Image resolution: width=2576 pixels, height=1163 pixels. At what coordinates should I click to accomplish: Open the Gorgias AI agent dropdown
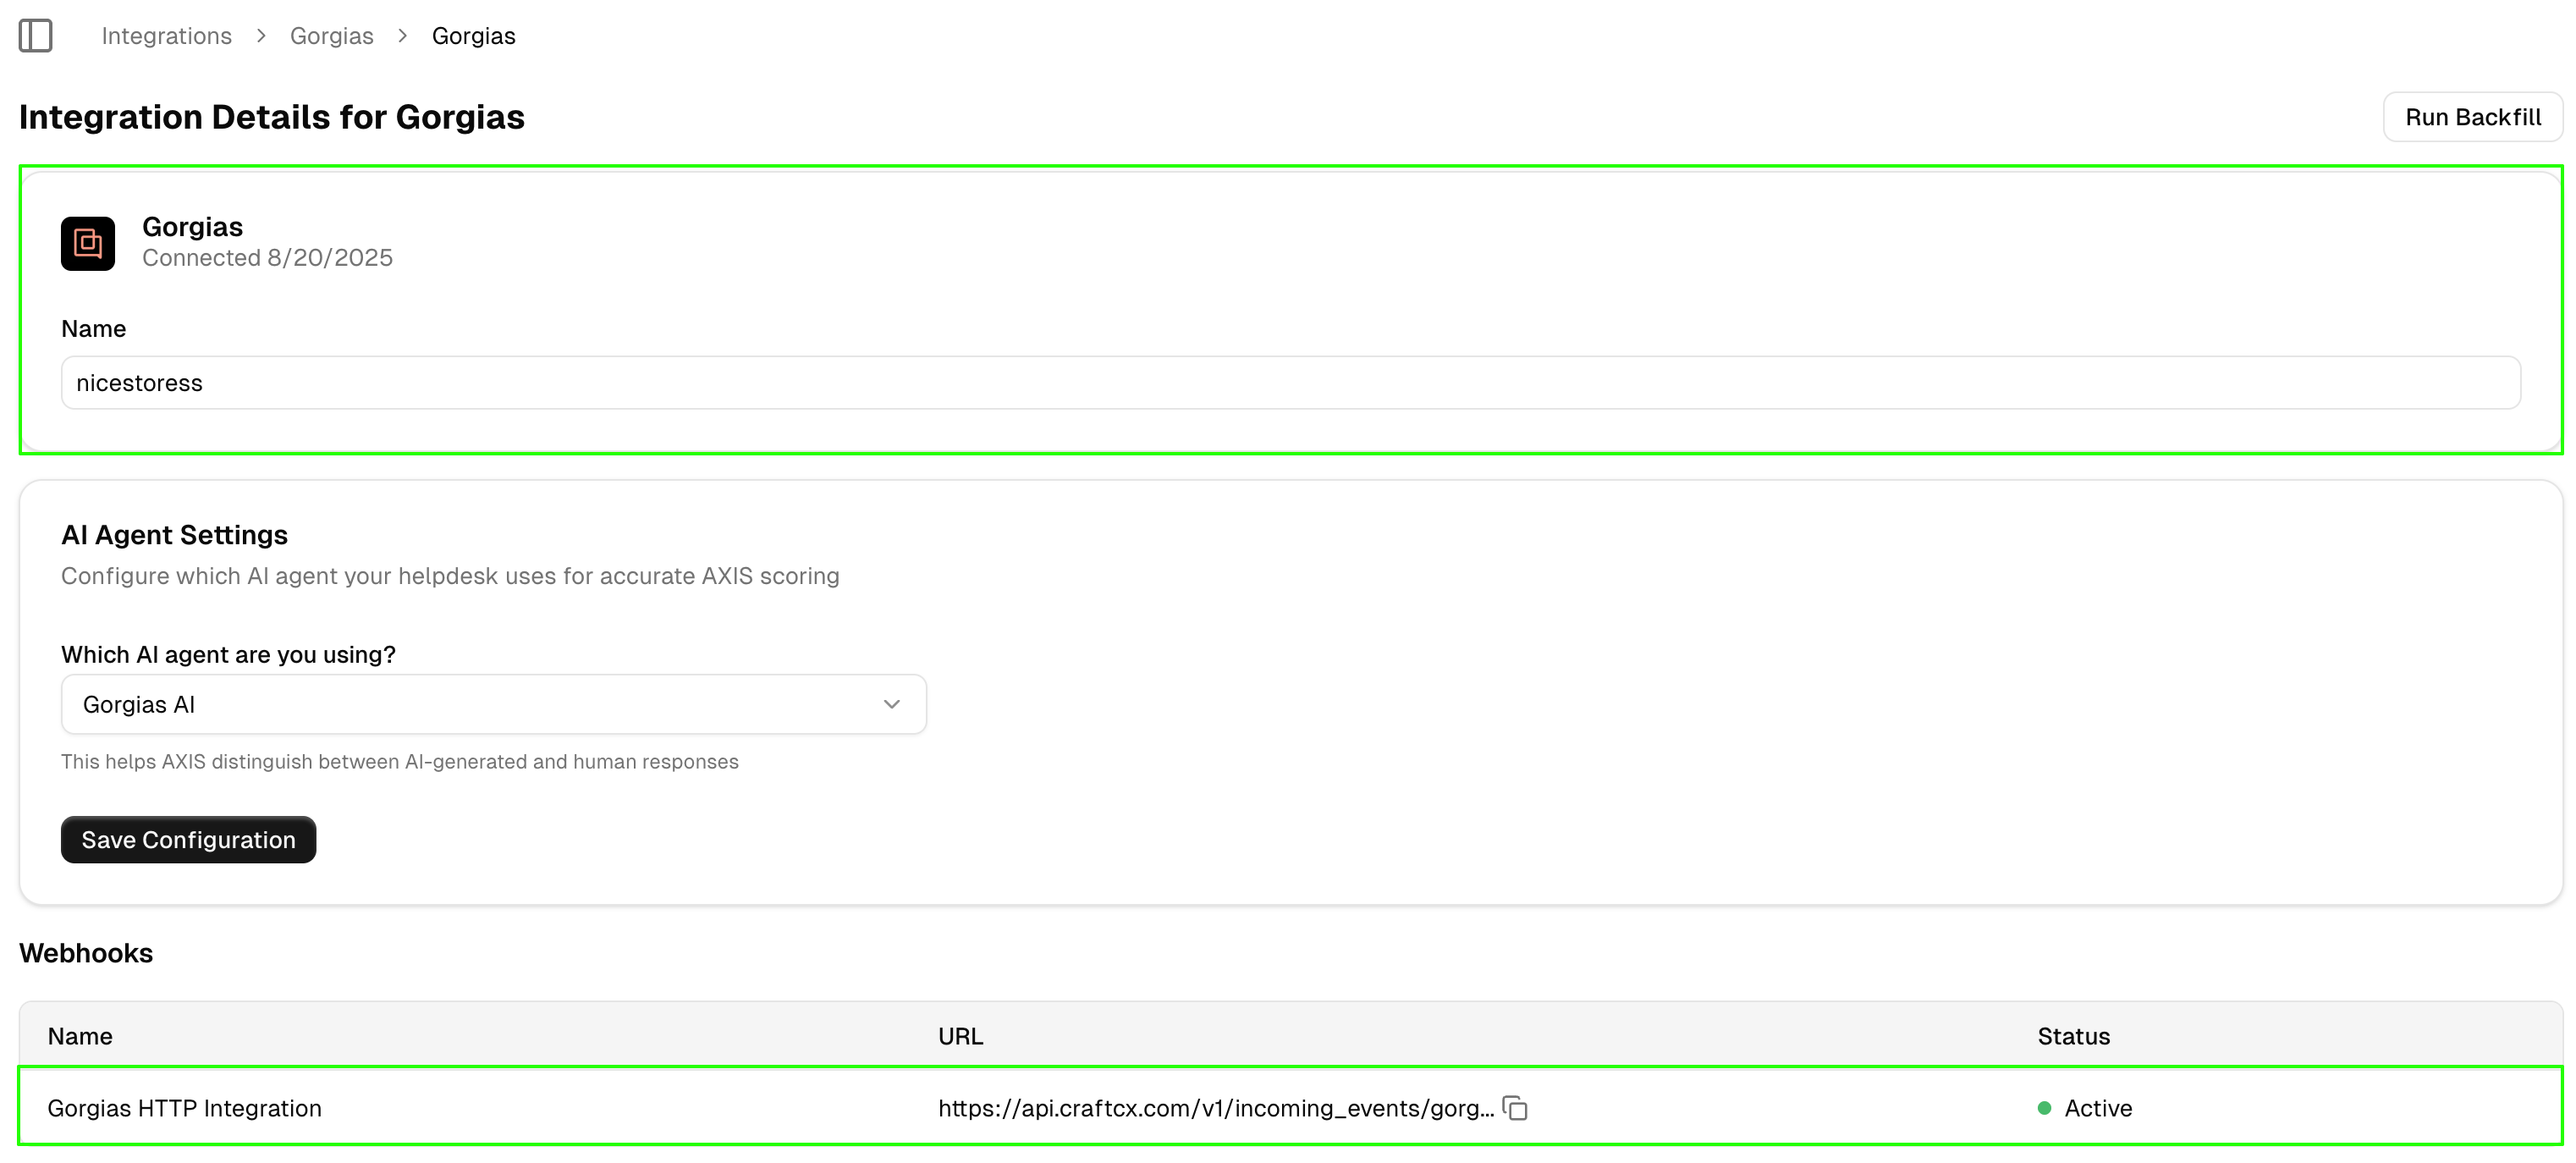click(493, 704)
